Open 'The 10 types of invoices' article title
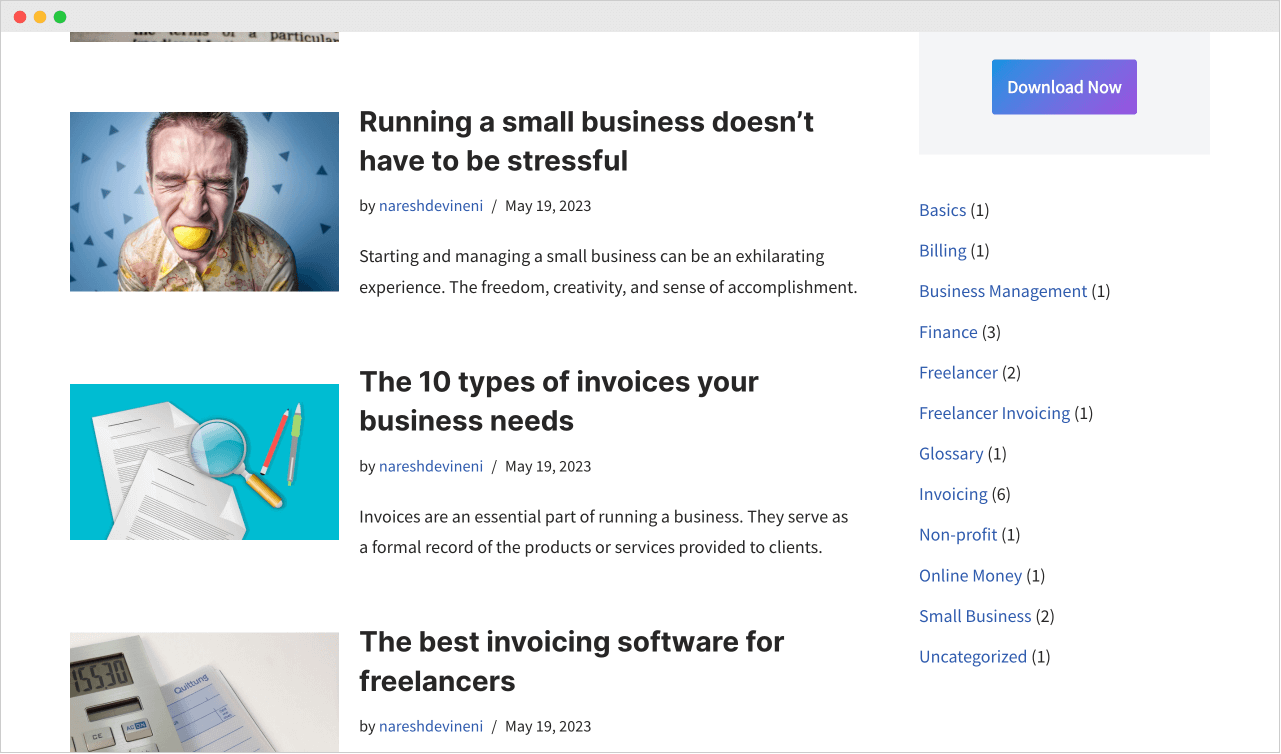The image size is (1281, 754). click(x=559, y=401)
